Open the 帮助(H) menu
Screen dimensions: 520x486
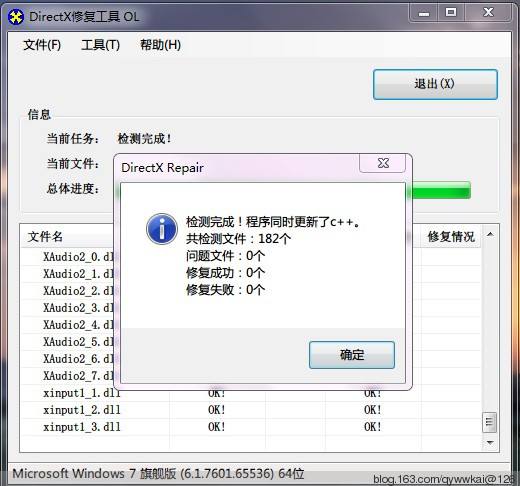point(160,45)
